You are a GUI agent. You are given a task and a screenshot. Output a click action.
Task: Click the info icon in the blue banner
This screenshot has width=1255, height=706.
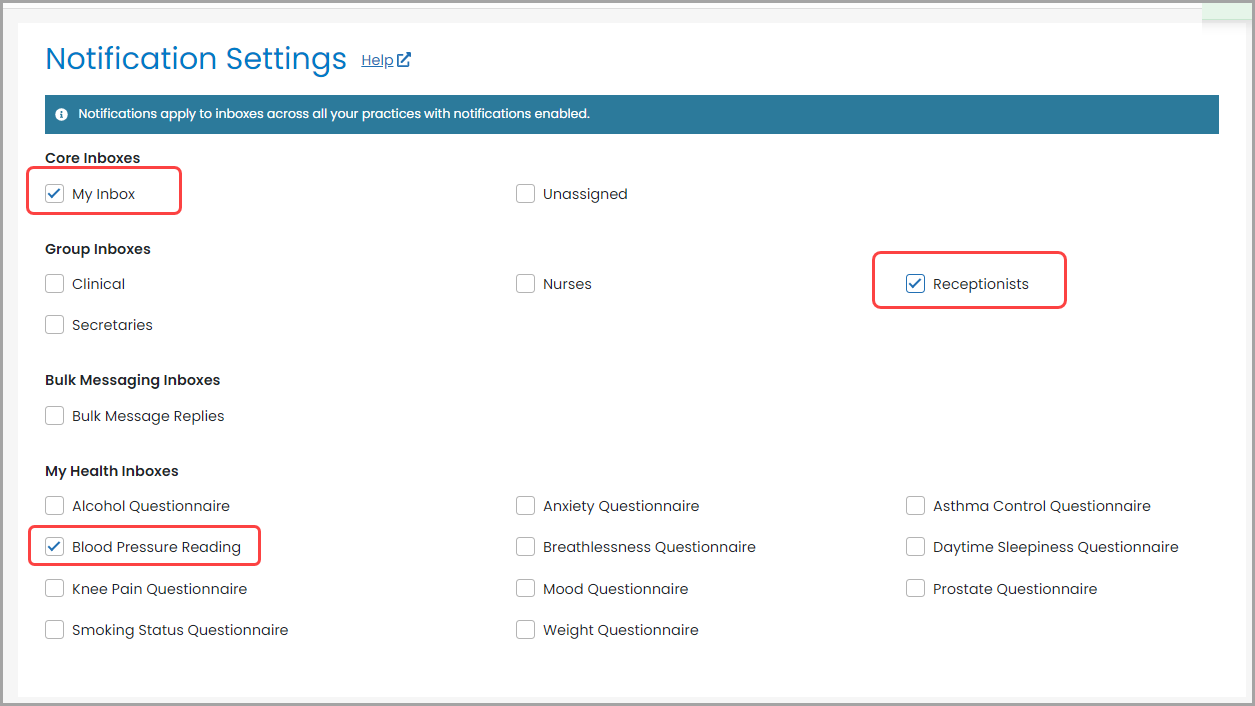[62, 114]
